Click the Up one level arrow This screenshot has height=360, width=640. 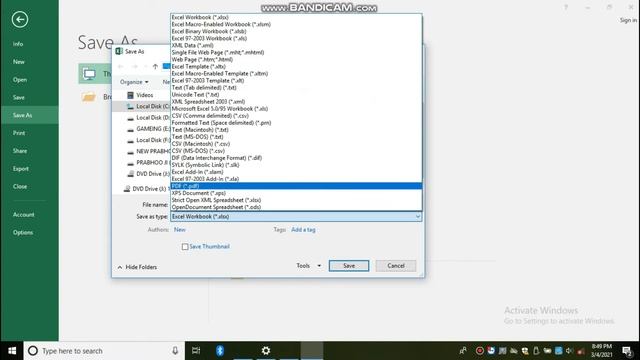[155, 66]
